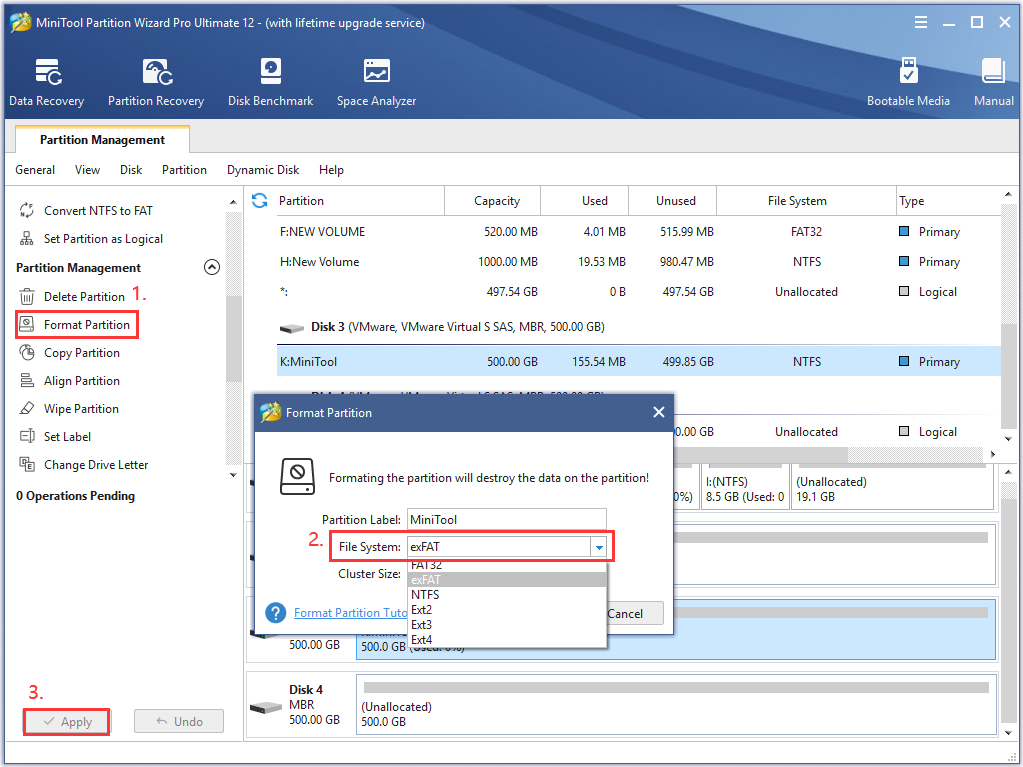Open the hamburger menu in the title bar
Image resolution: width=1023 pixels, height=767 pixels.
coord(921,23)
